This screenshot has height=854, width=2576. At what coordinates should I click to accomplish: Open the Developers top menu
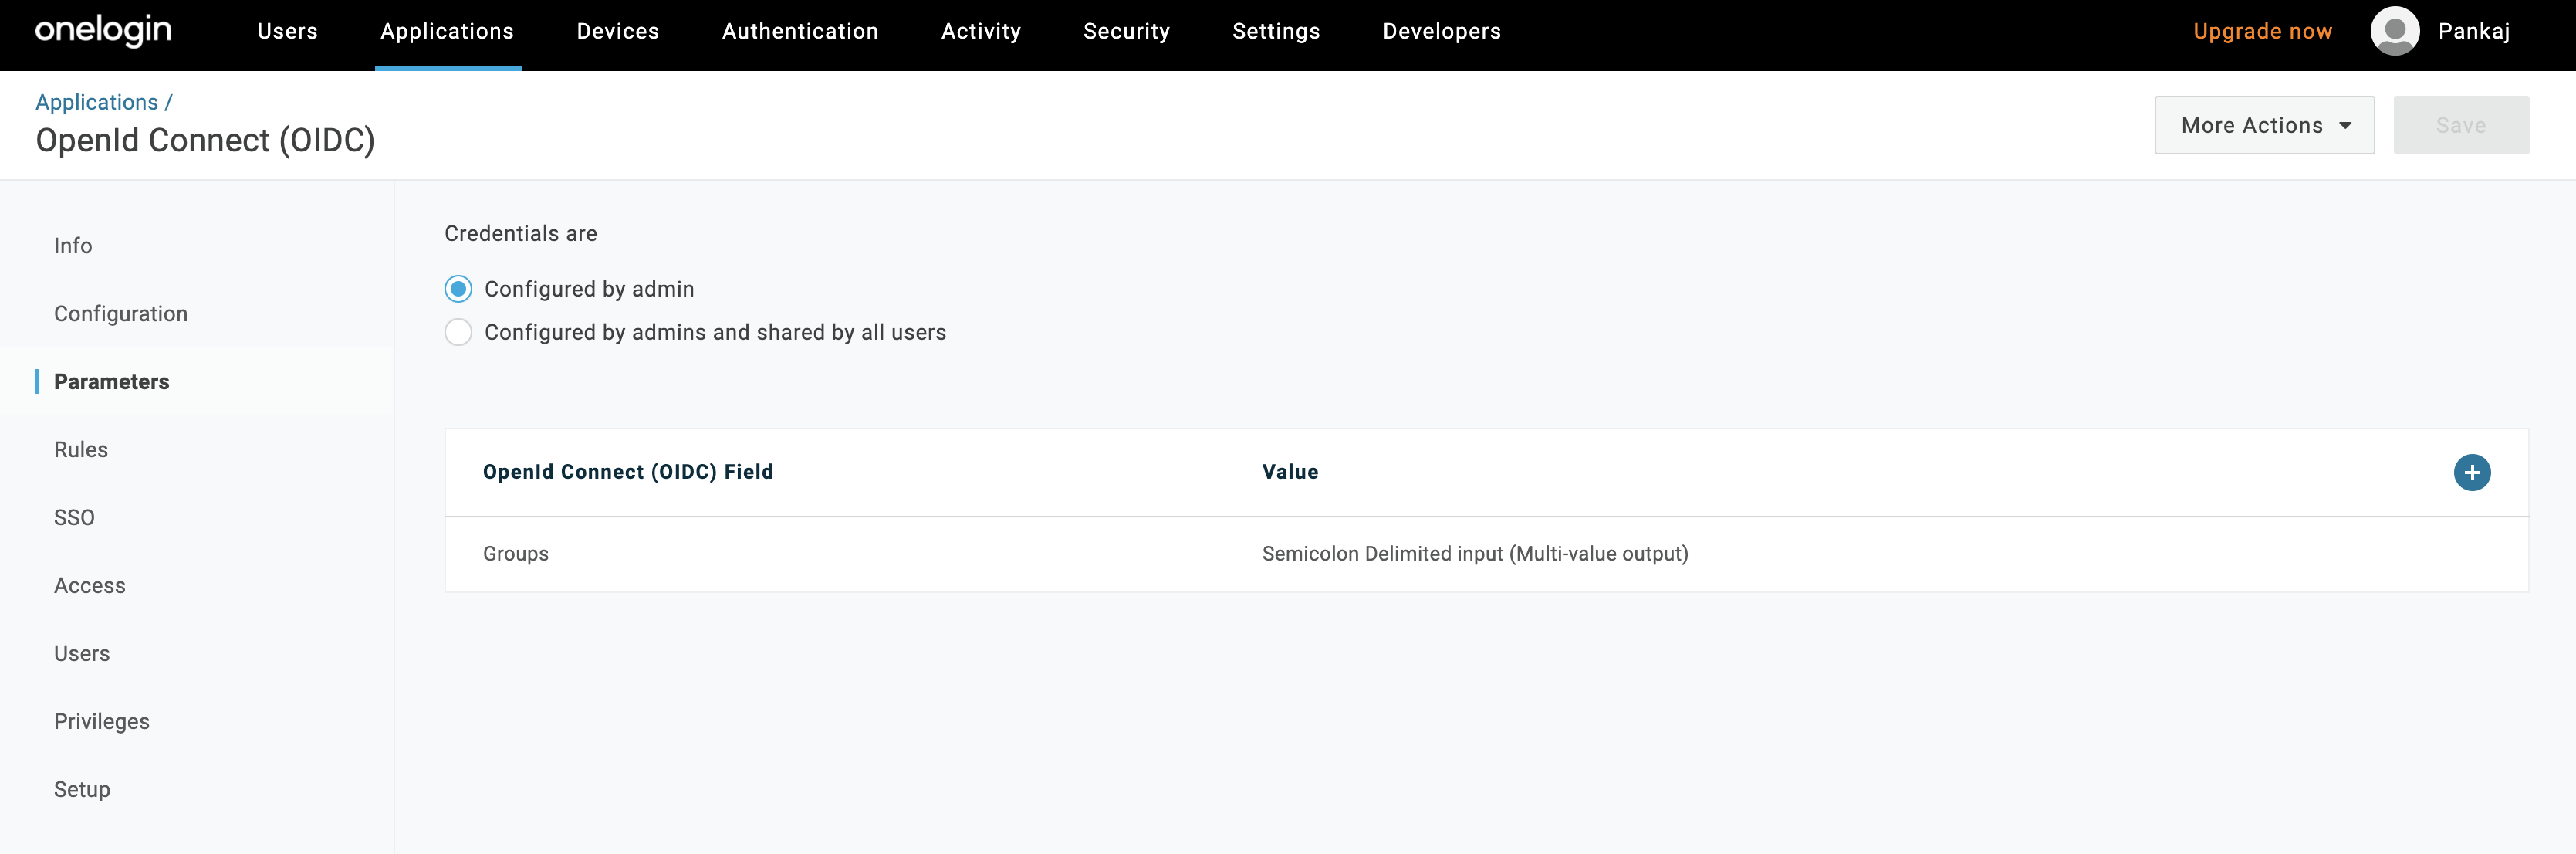tap(1441, 32)
